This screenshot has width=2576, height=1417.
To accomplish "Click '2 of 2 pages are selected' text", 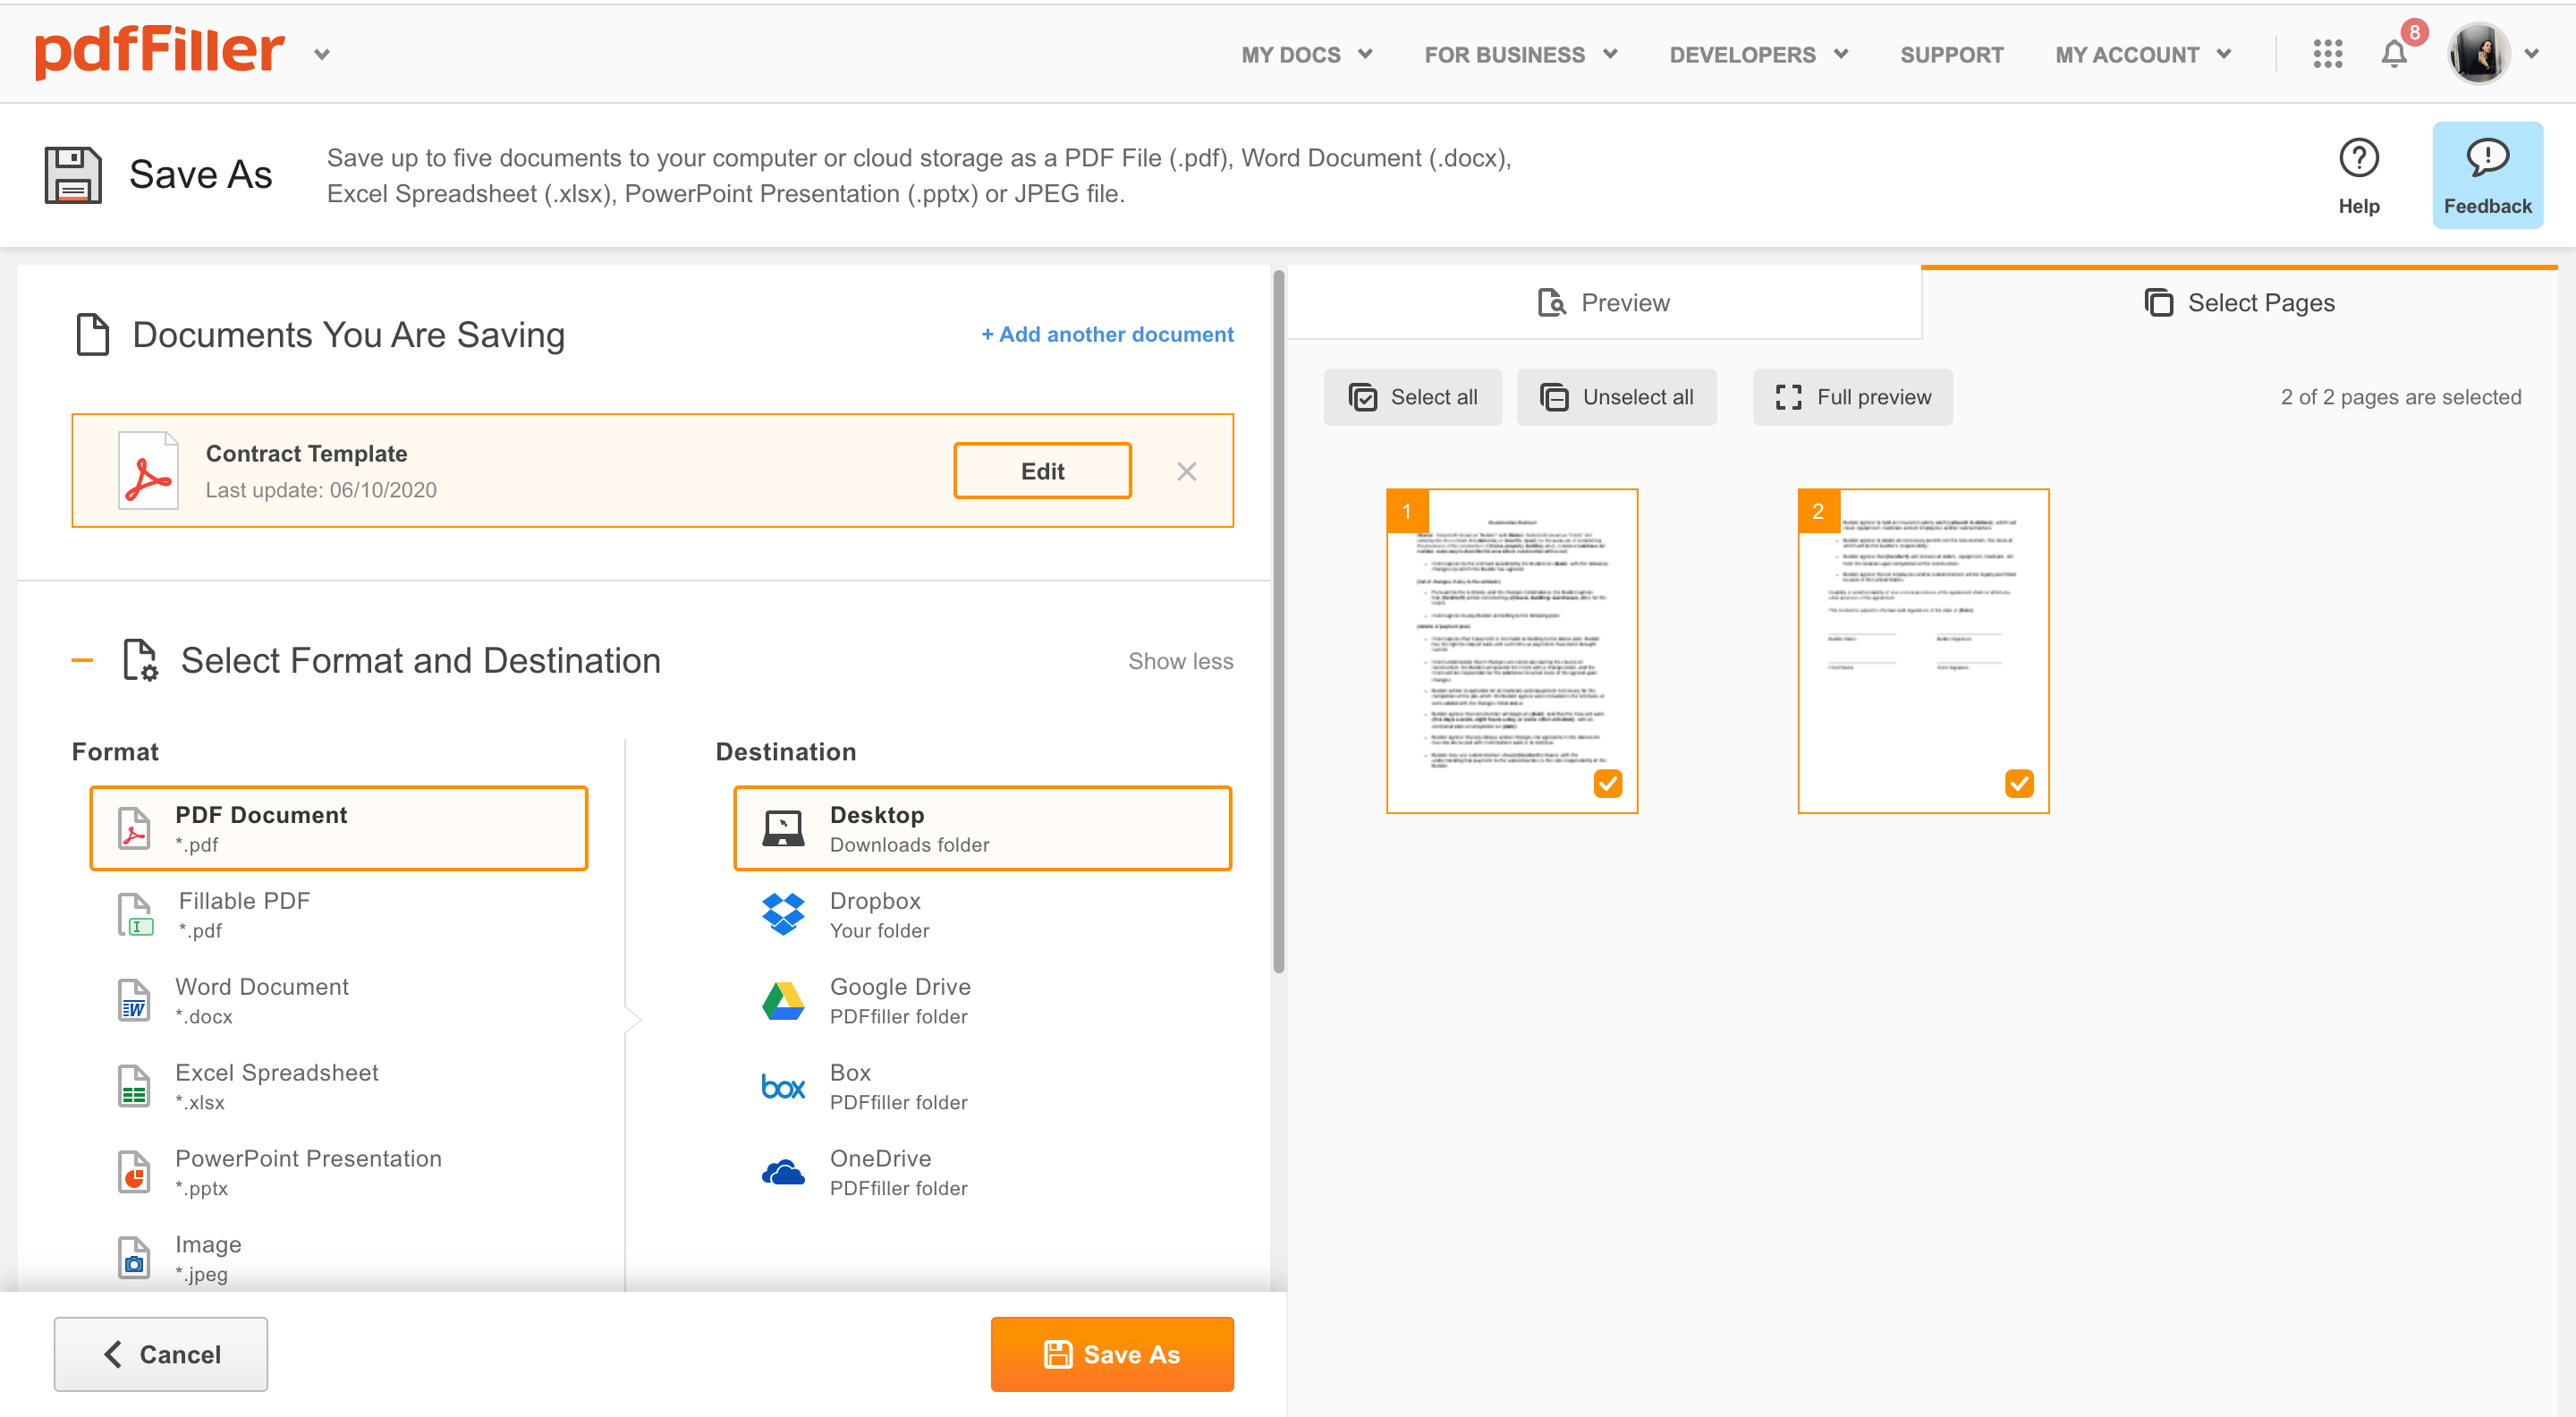I will pos(2400,397).
